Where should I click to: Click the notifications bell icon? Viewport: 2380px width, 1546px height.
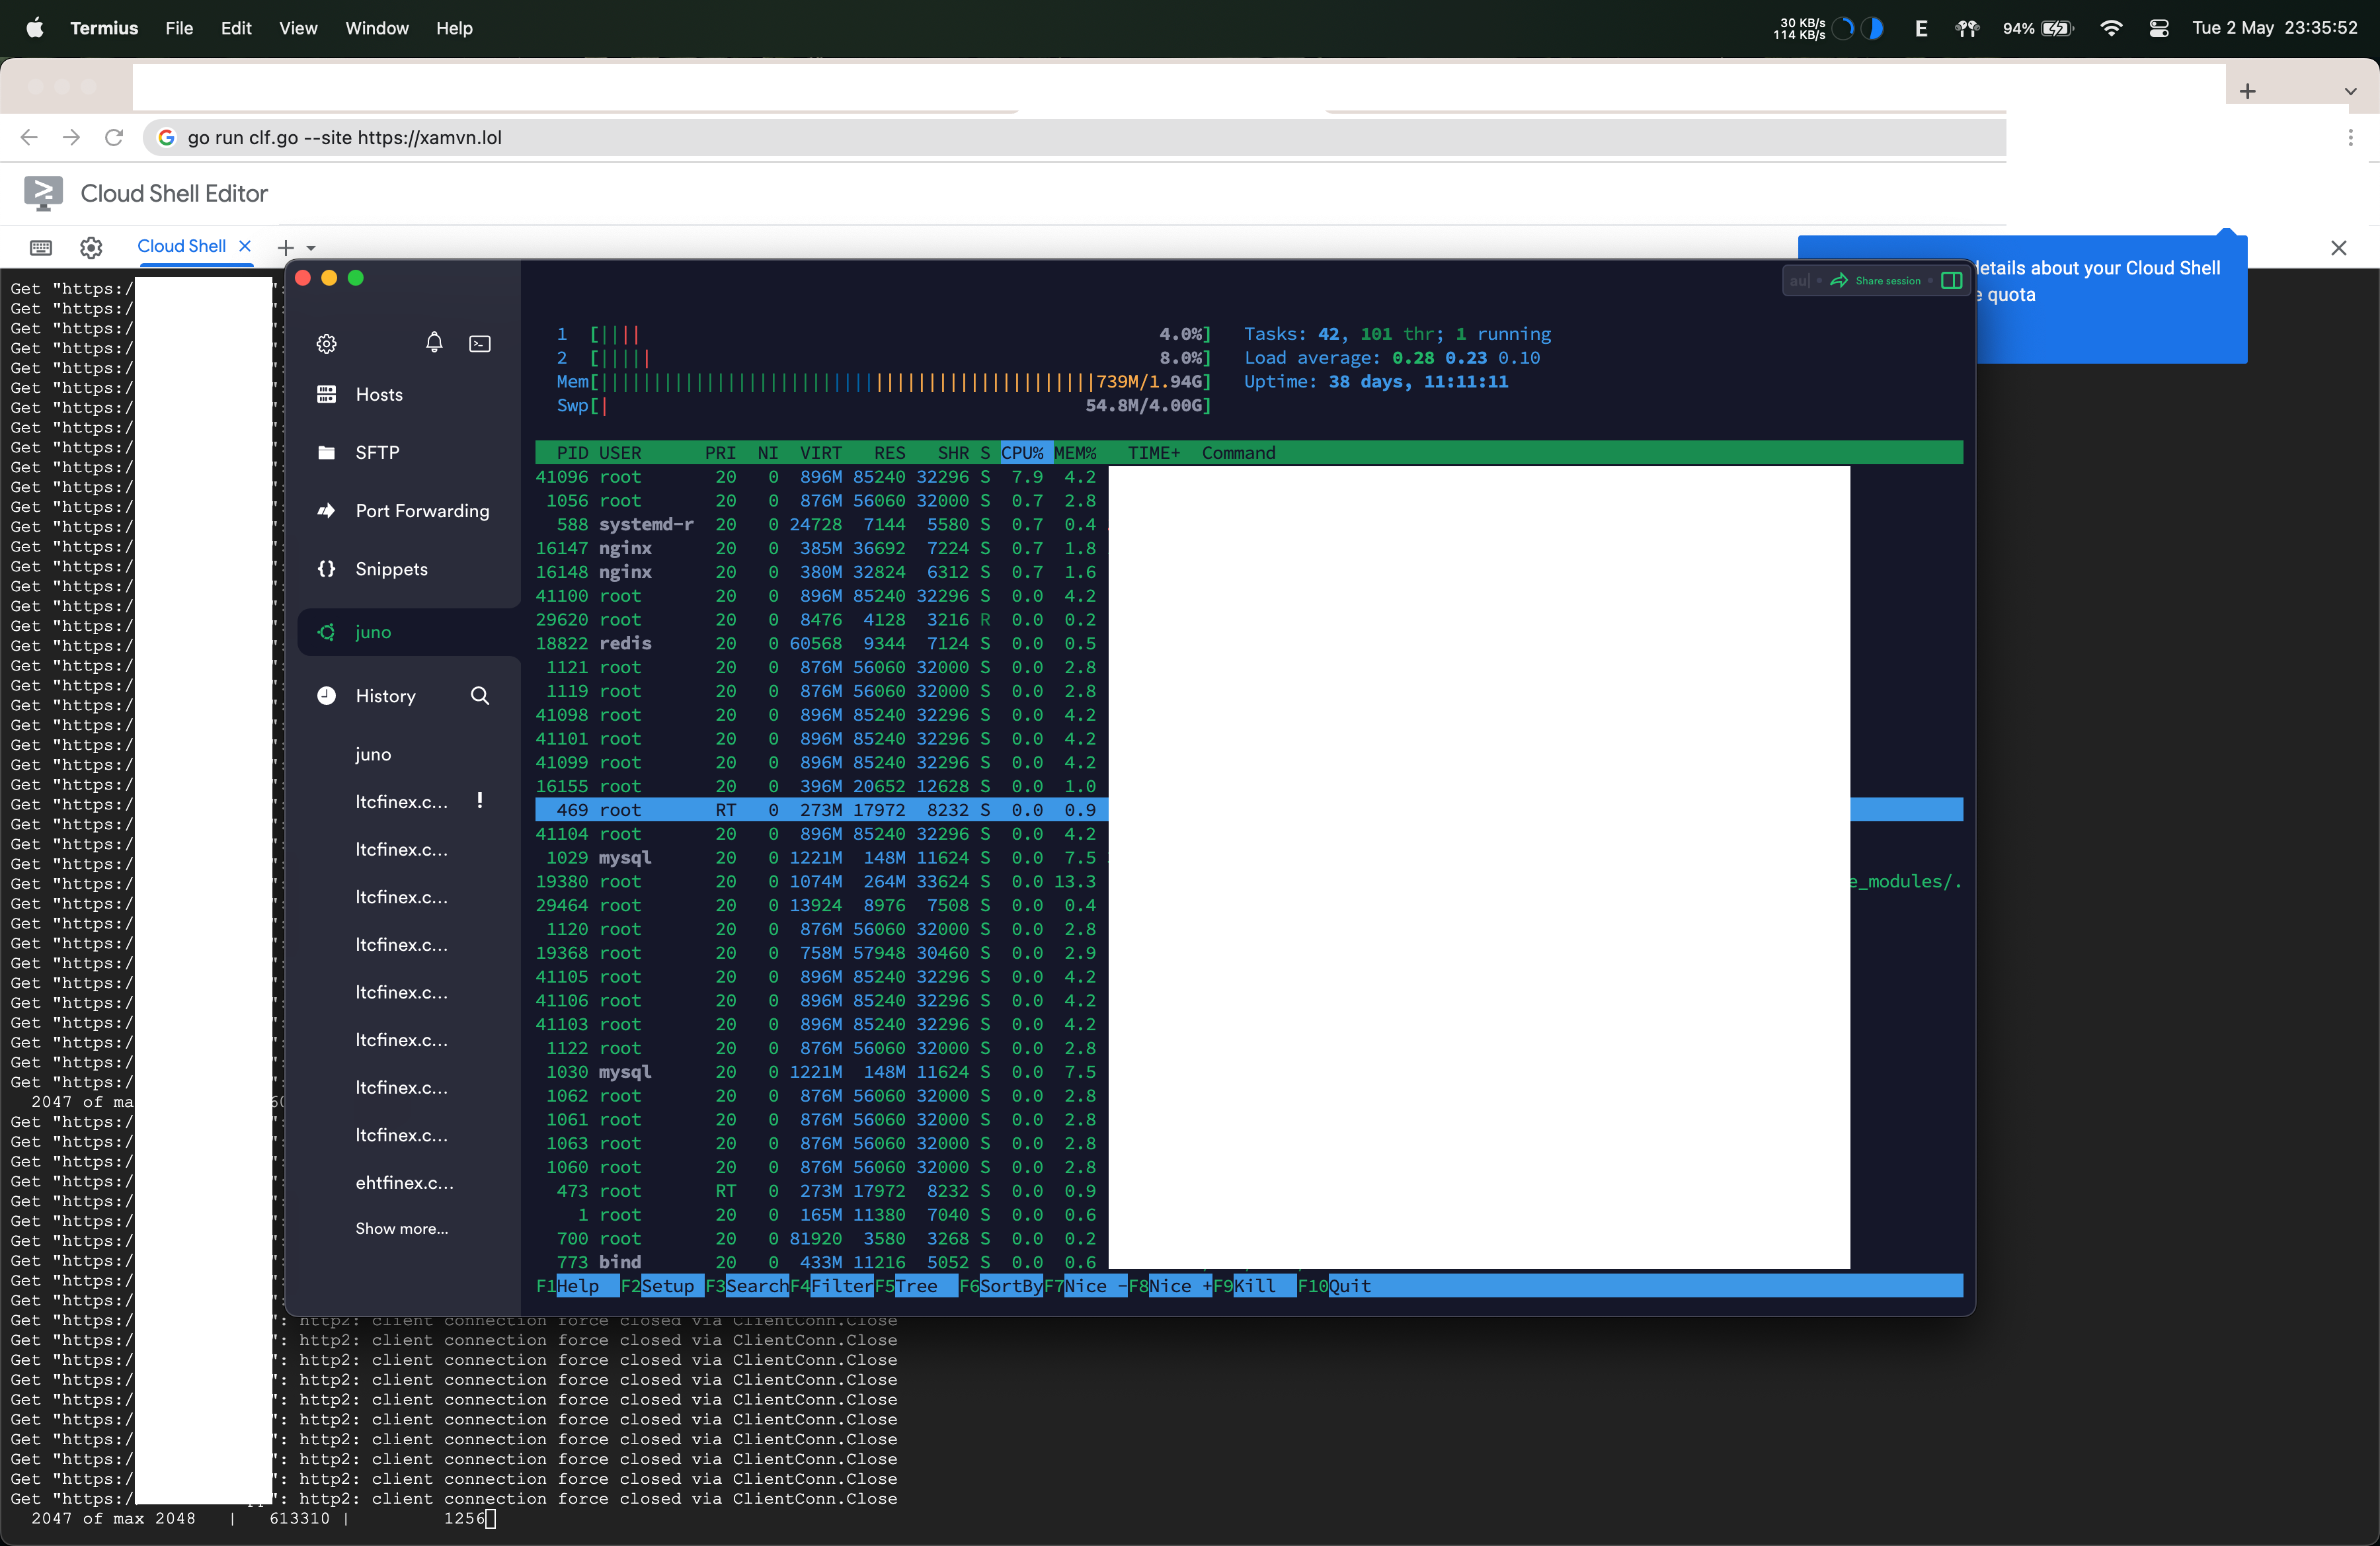(x=434, y=343)
